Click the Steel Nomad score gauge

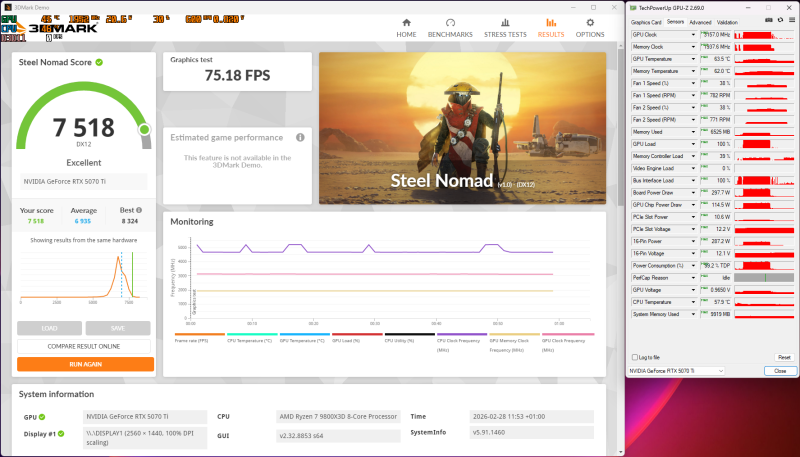(x=84, y=116)
